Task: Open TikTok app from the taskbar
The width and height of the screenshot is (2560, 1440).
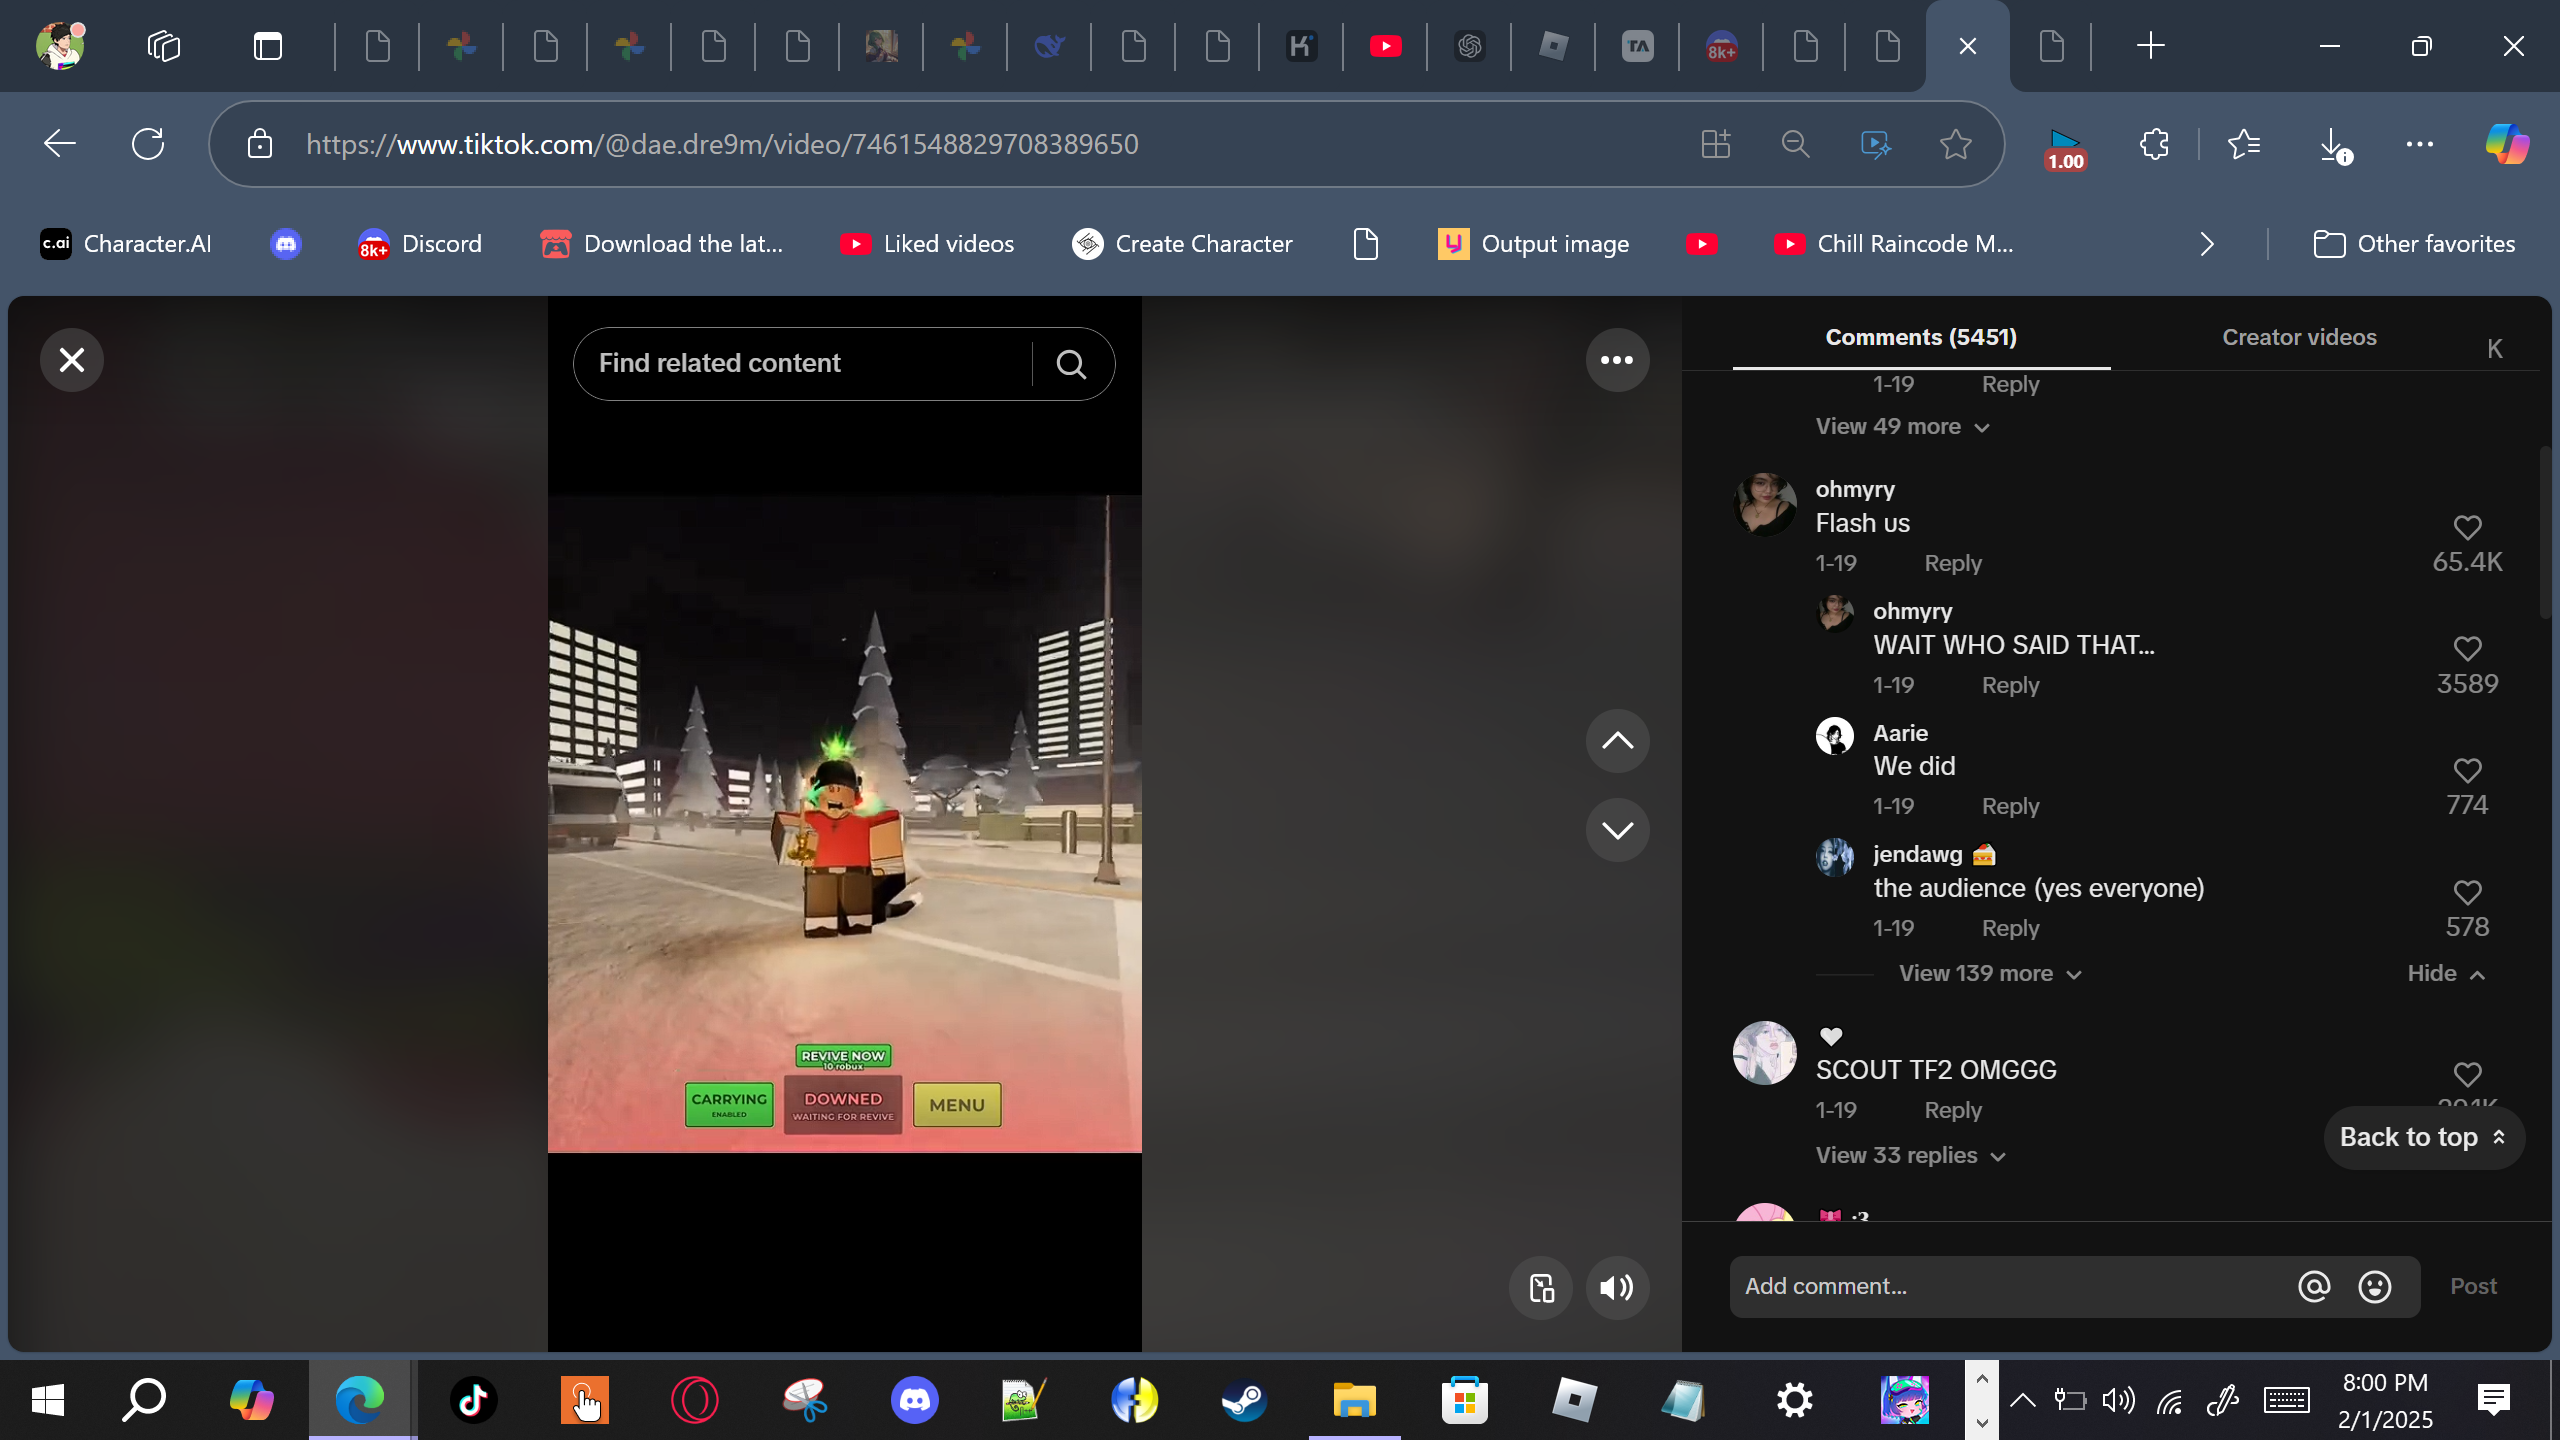Action: (x=473, y=1400)
